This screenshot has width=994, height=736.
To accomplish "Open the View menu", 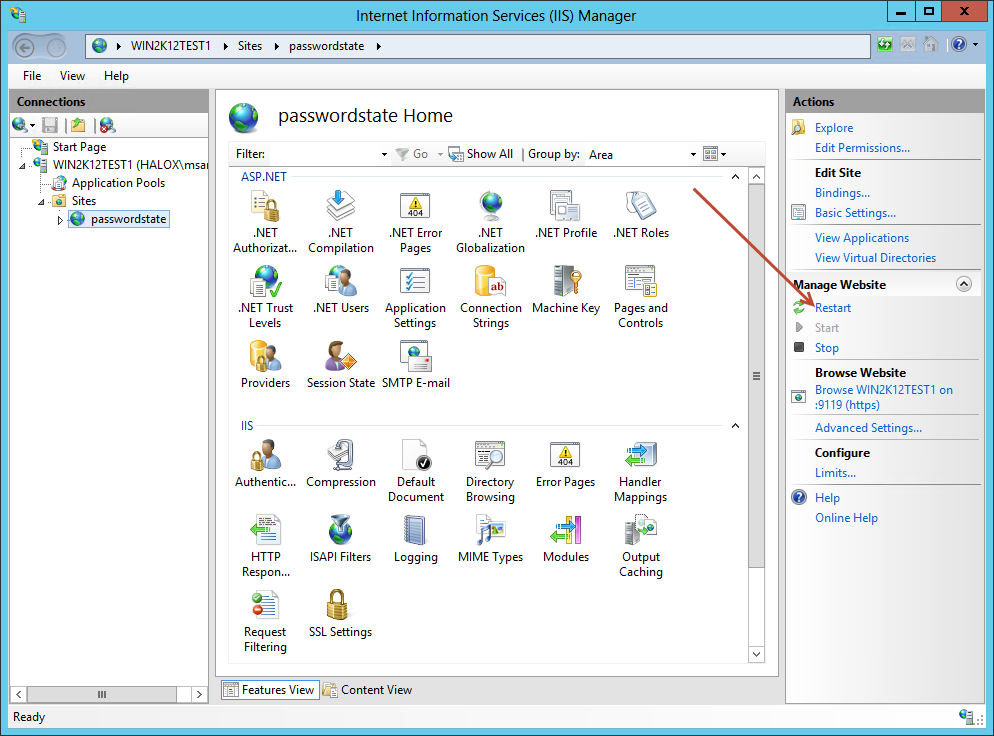I will tap(72, 76).
